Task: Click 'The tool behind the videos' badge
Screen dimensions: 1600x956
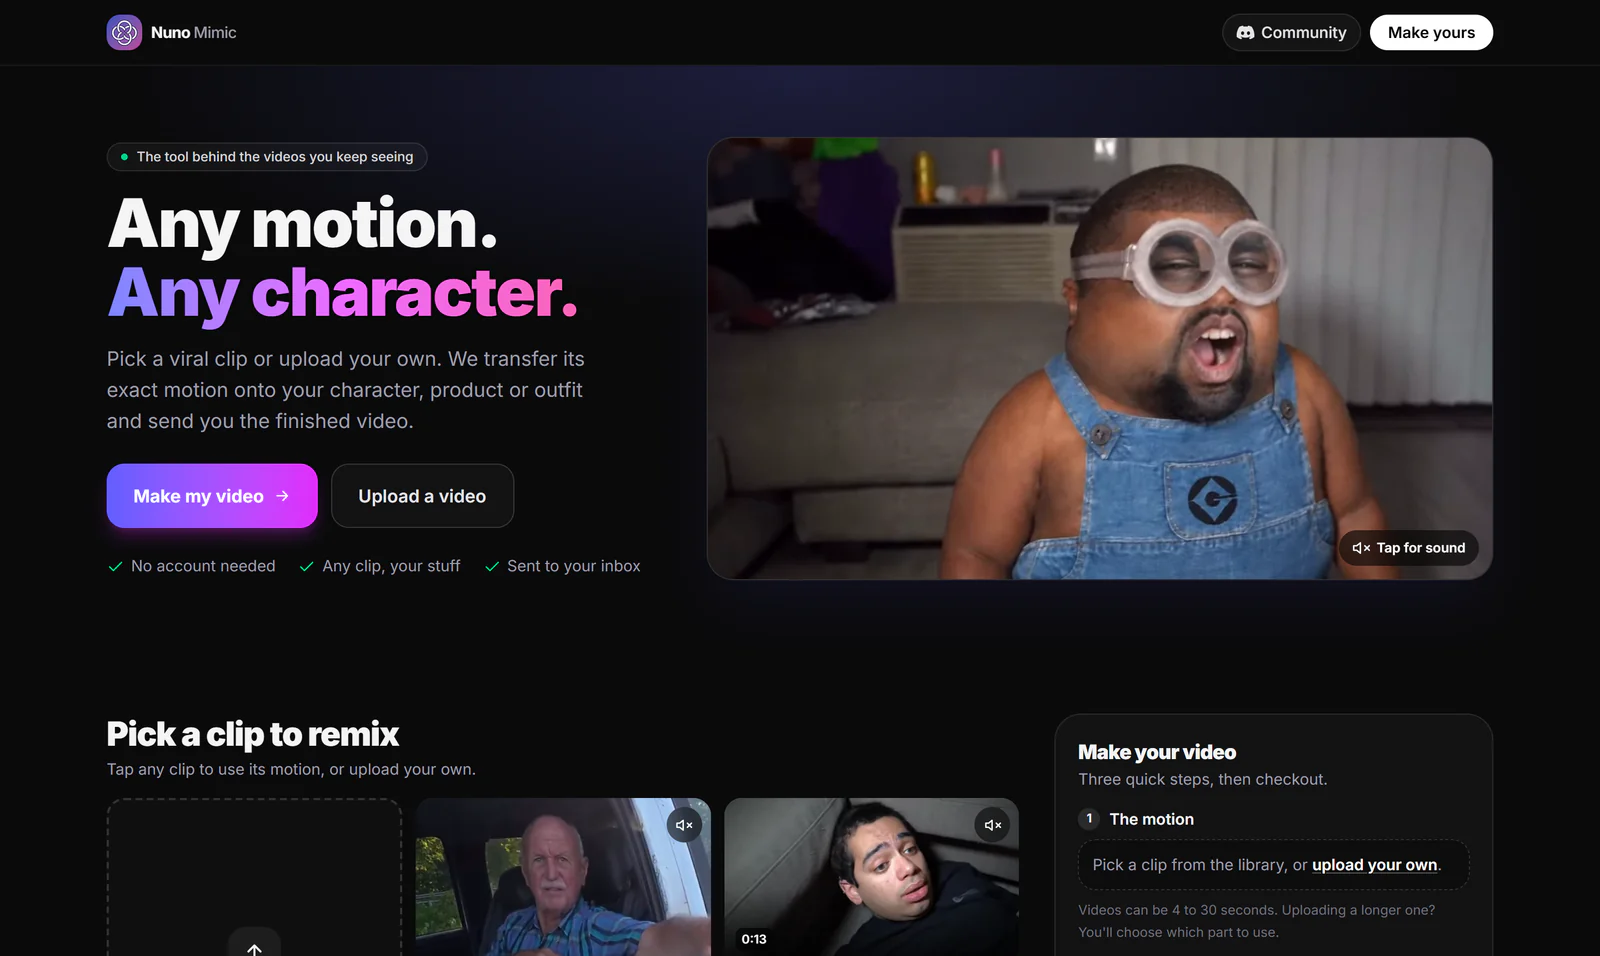Action: [x=267, y=157]
